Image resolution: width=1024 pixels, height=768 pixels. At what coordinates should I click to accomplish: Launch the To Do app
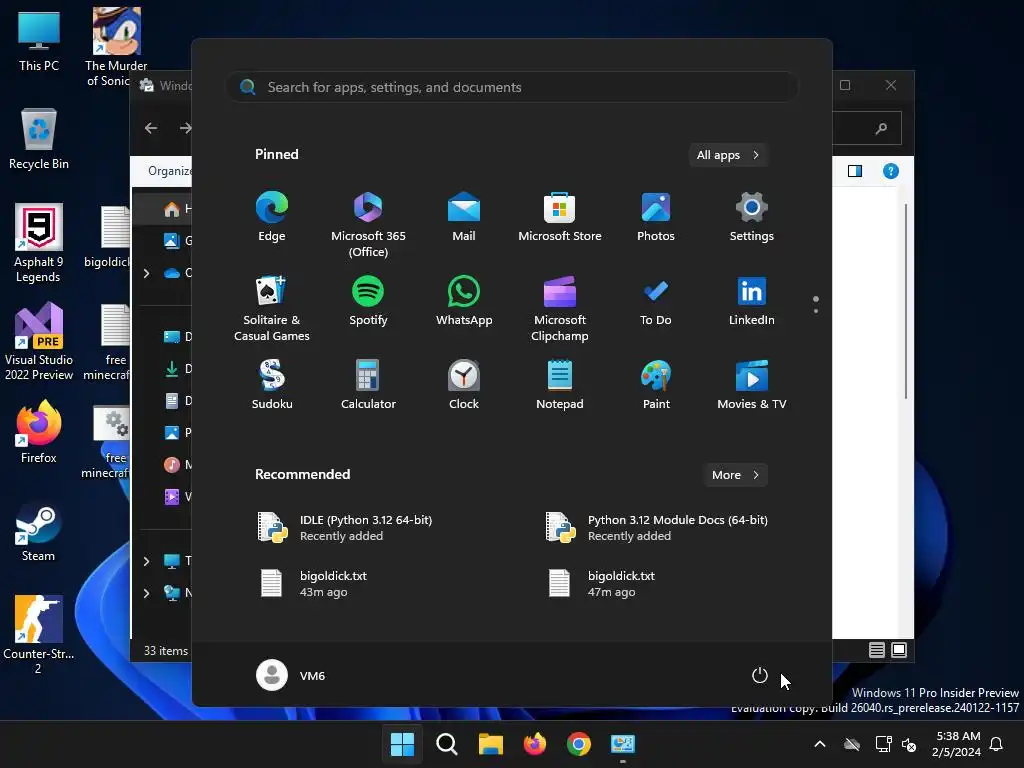[x=656, y=300]
